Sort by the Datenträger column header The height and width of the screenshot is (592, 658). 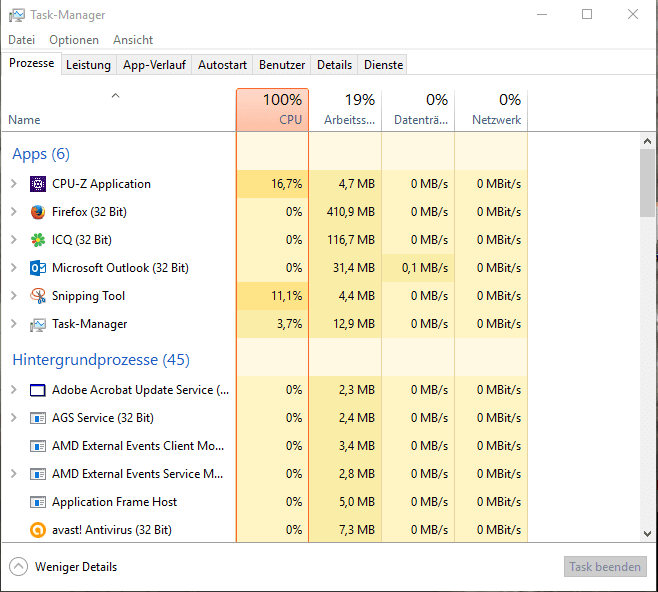[x=418, y=110]
